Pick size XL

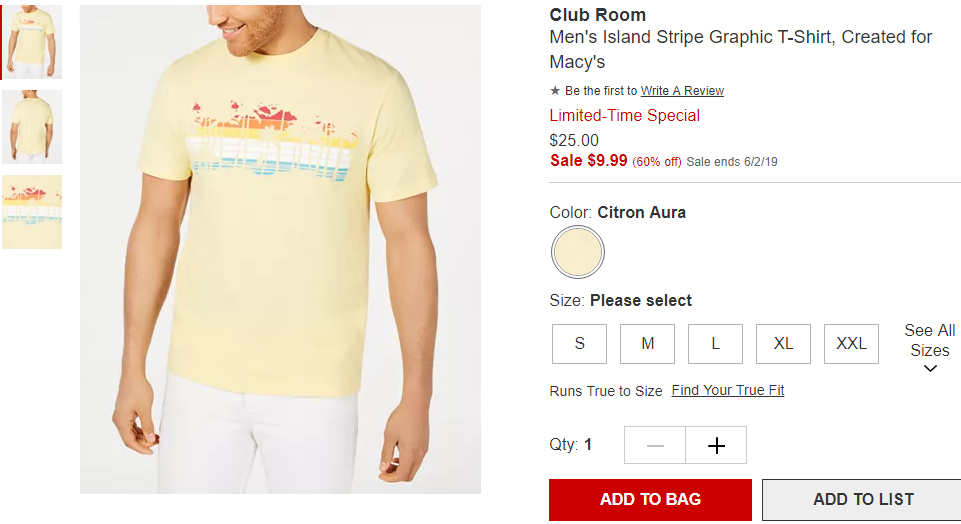(783, 344)
